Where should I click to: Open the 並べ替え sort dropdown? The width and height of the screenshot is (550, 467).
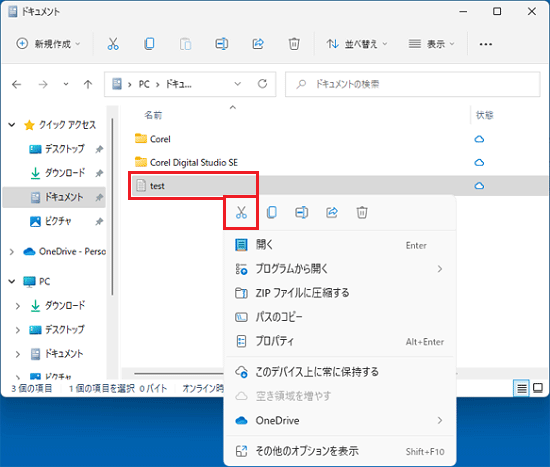pos(357,44)
